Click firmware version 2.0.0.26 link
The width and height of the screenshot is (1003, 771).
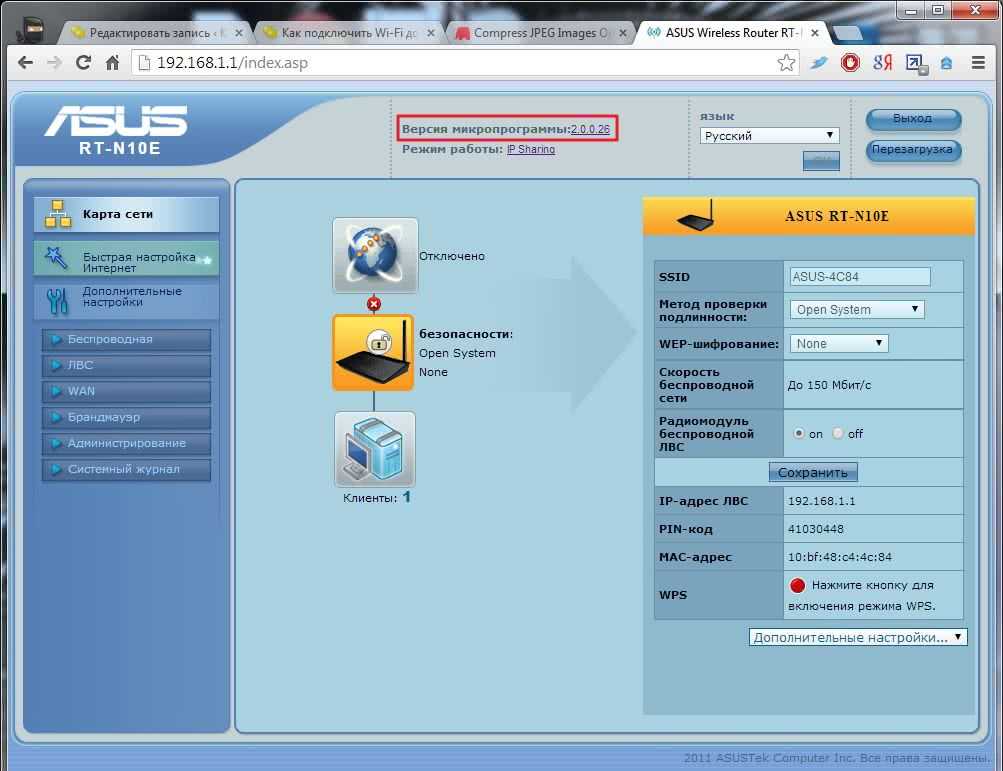(590, 130)
